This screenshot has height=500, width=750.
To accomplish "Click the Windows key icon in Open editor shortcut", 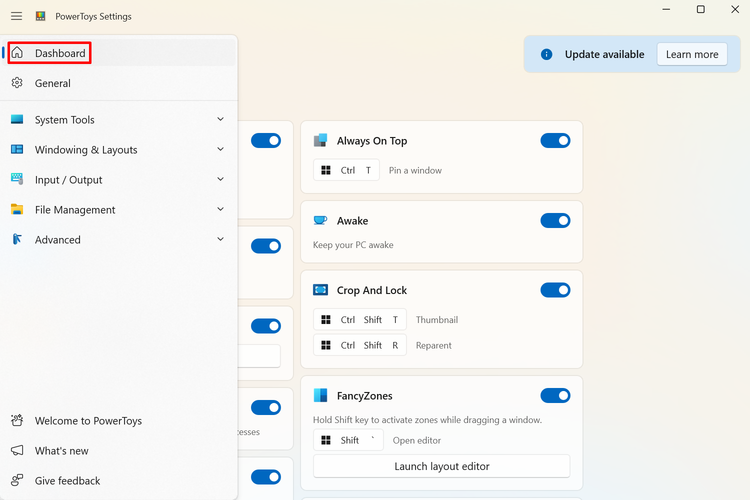I will [326, 440].
